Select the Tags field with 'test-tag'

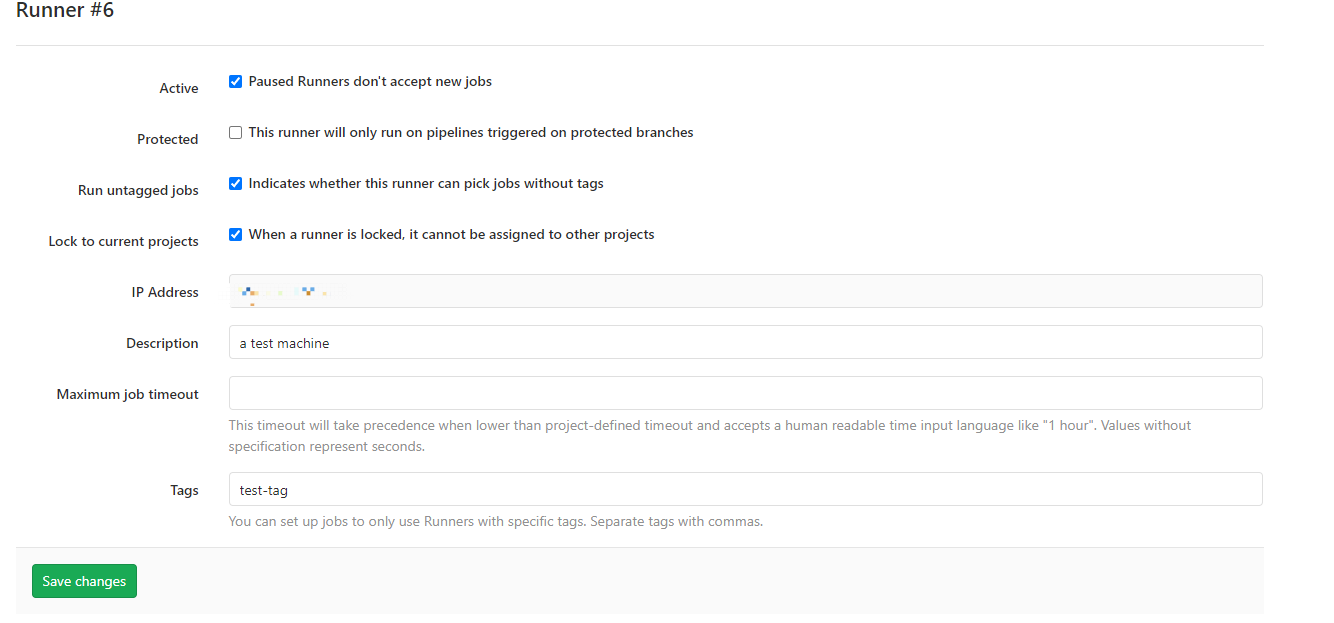[x=745, y=489]
